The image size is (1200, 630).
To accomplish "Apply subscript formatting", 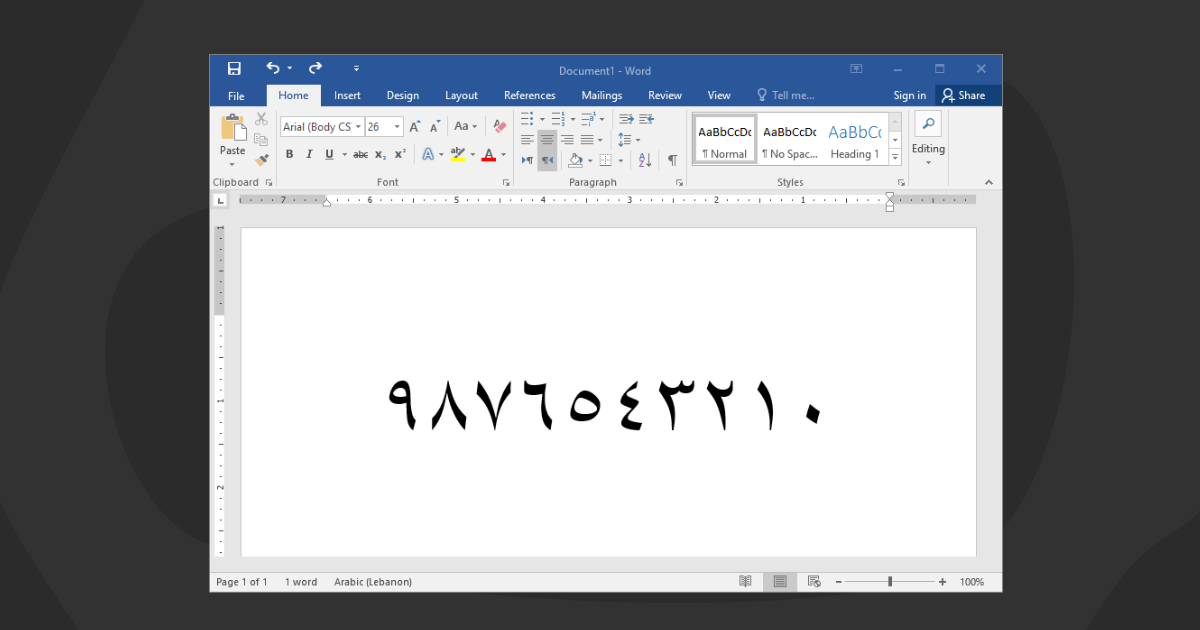I will (380, 155).
